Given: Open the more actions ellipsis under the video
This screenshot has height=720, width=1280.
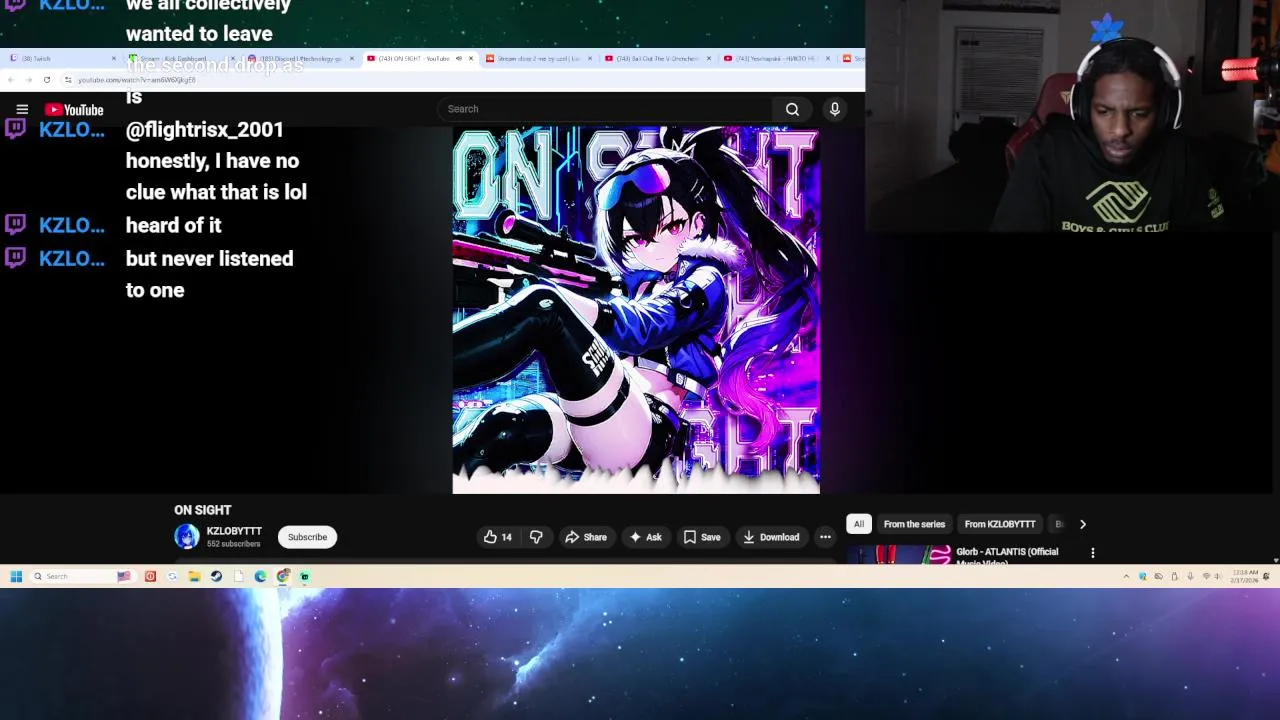Looking at the screenshot, I should pos(825,537).
